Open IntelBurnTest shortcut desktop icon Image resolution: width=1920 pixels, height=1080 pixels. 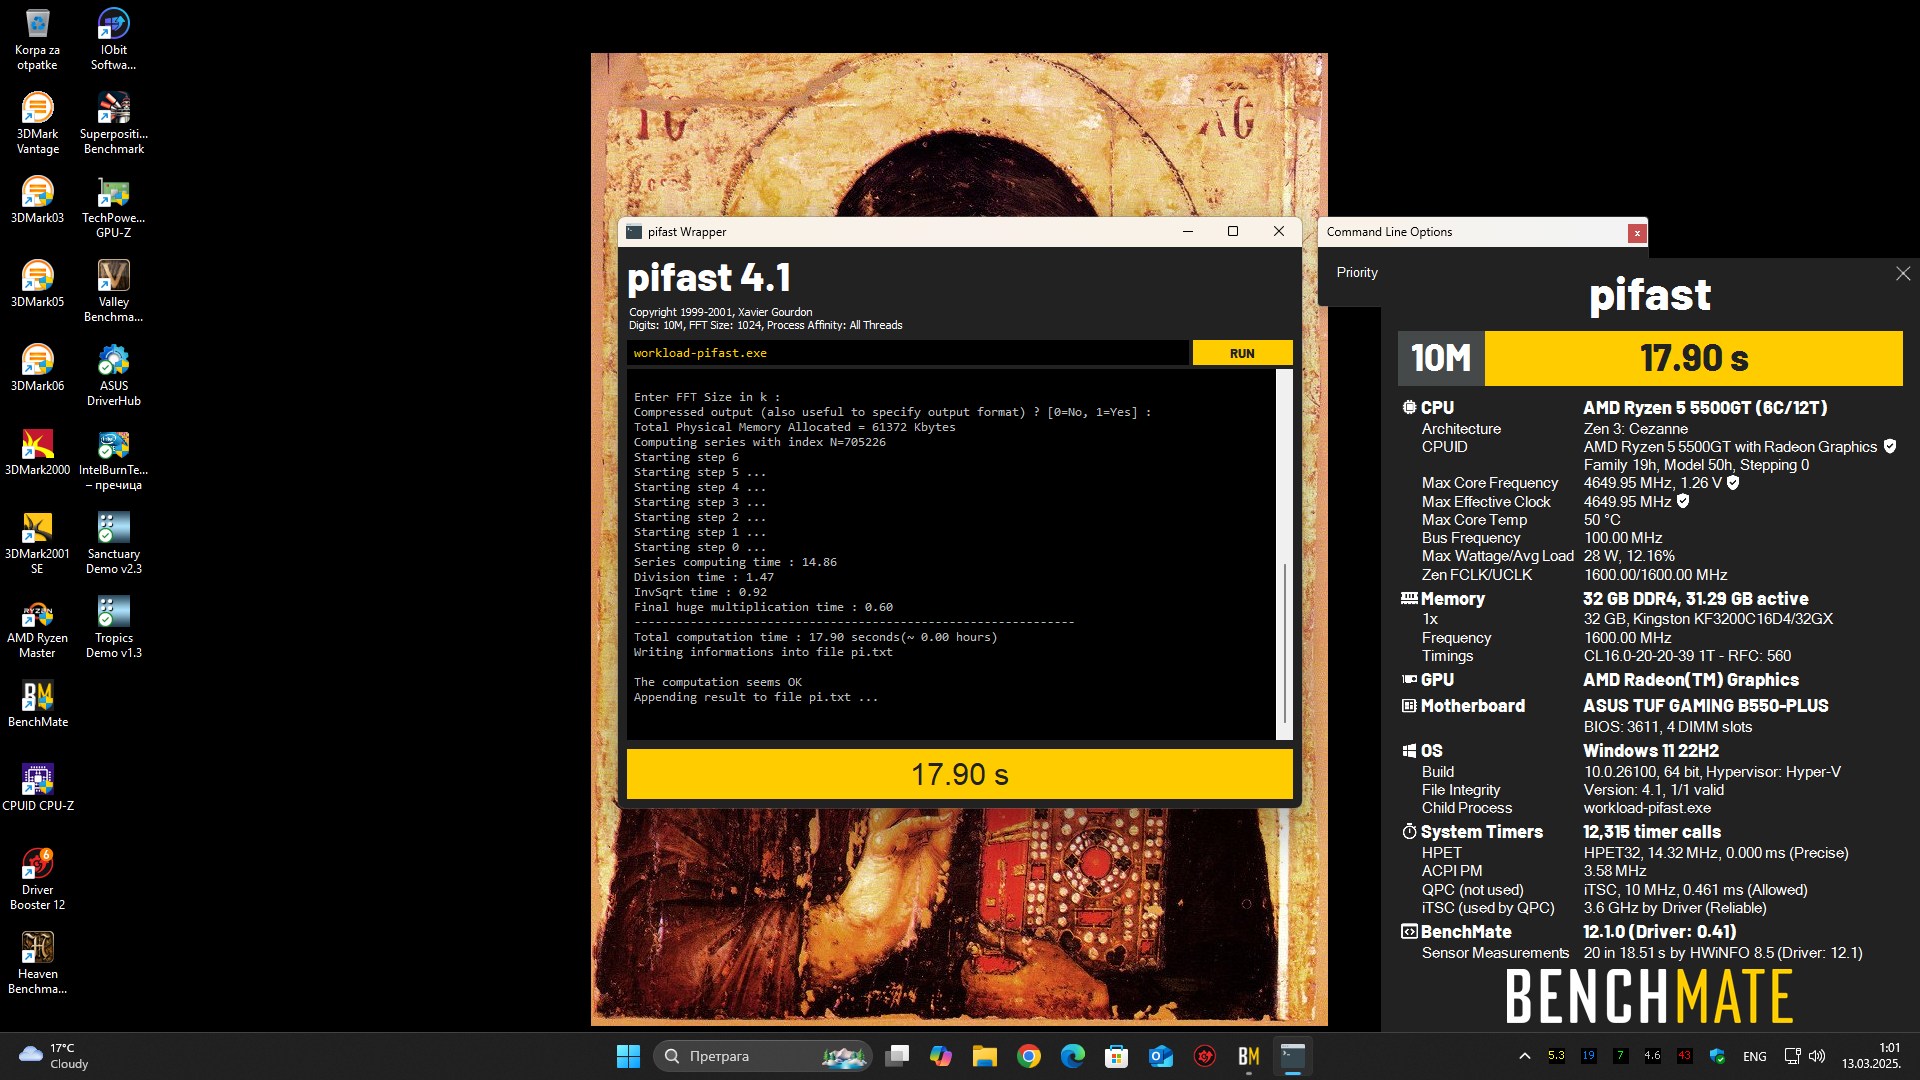[x=113, y=459]
